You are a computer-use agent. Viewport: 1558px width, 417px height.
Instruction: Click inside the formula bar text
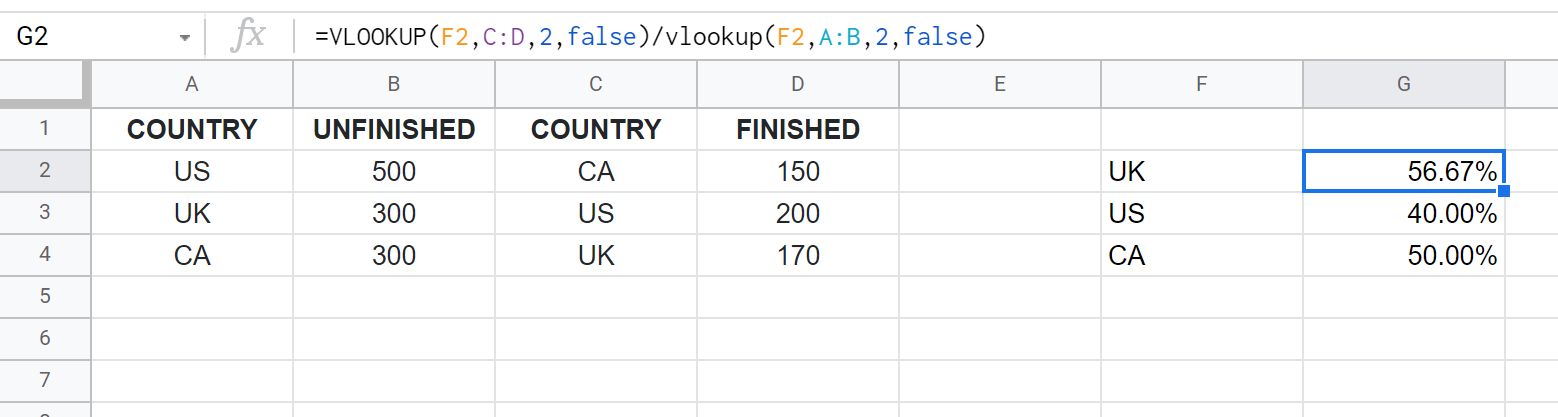650,37
